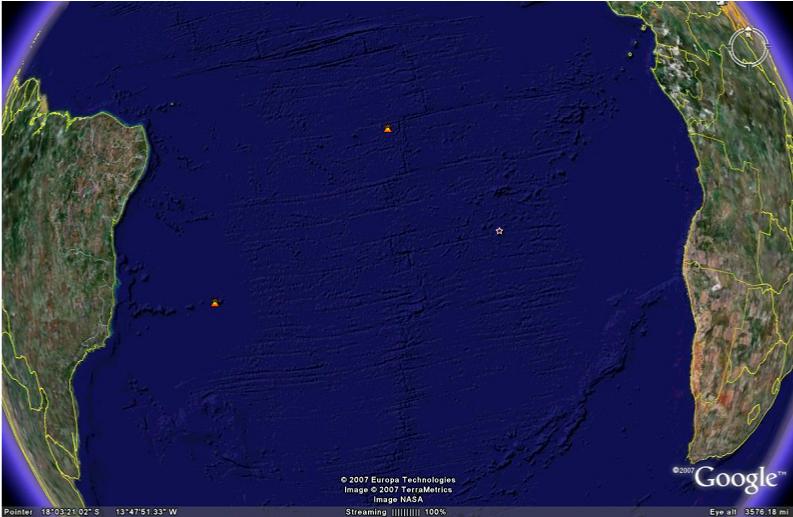Click the TerraMetrics image credit text
This screenshot has width=793, height=517.
[x=398, y=490]
